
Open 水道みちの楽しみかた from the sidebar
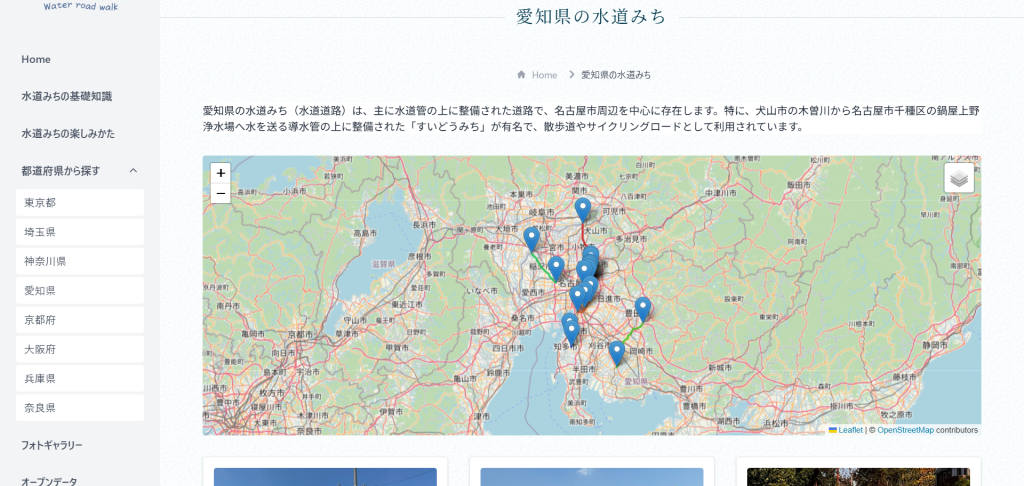click(x=68, y=134)
